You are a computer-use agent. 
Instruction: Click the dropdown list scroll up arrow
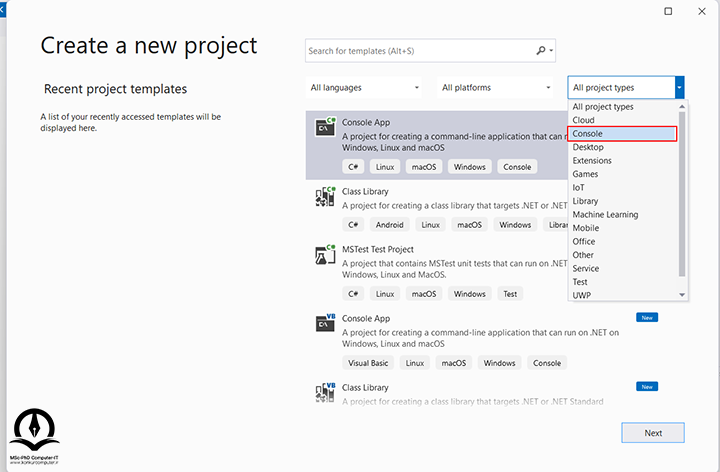click(x=682, y=107)
